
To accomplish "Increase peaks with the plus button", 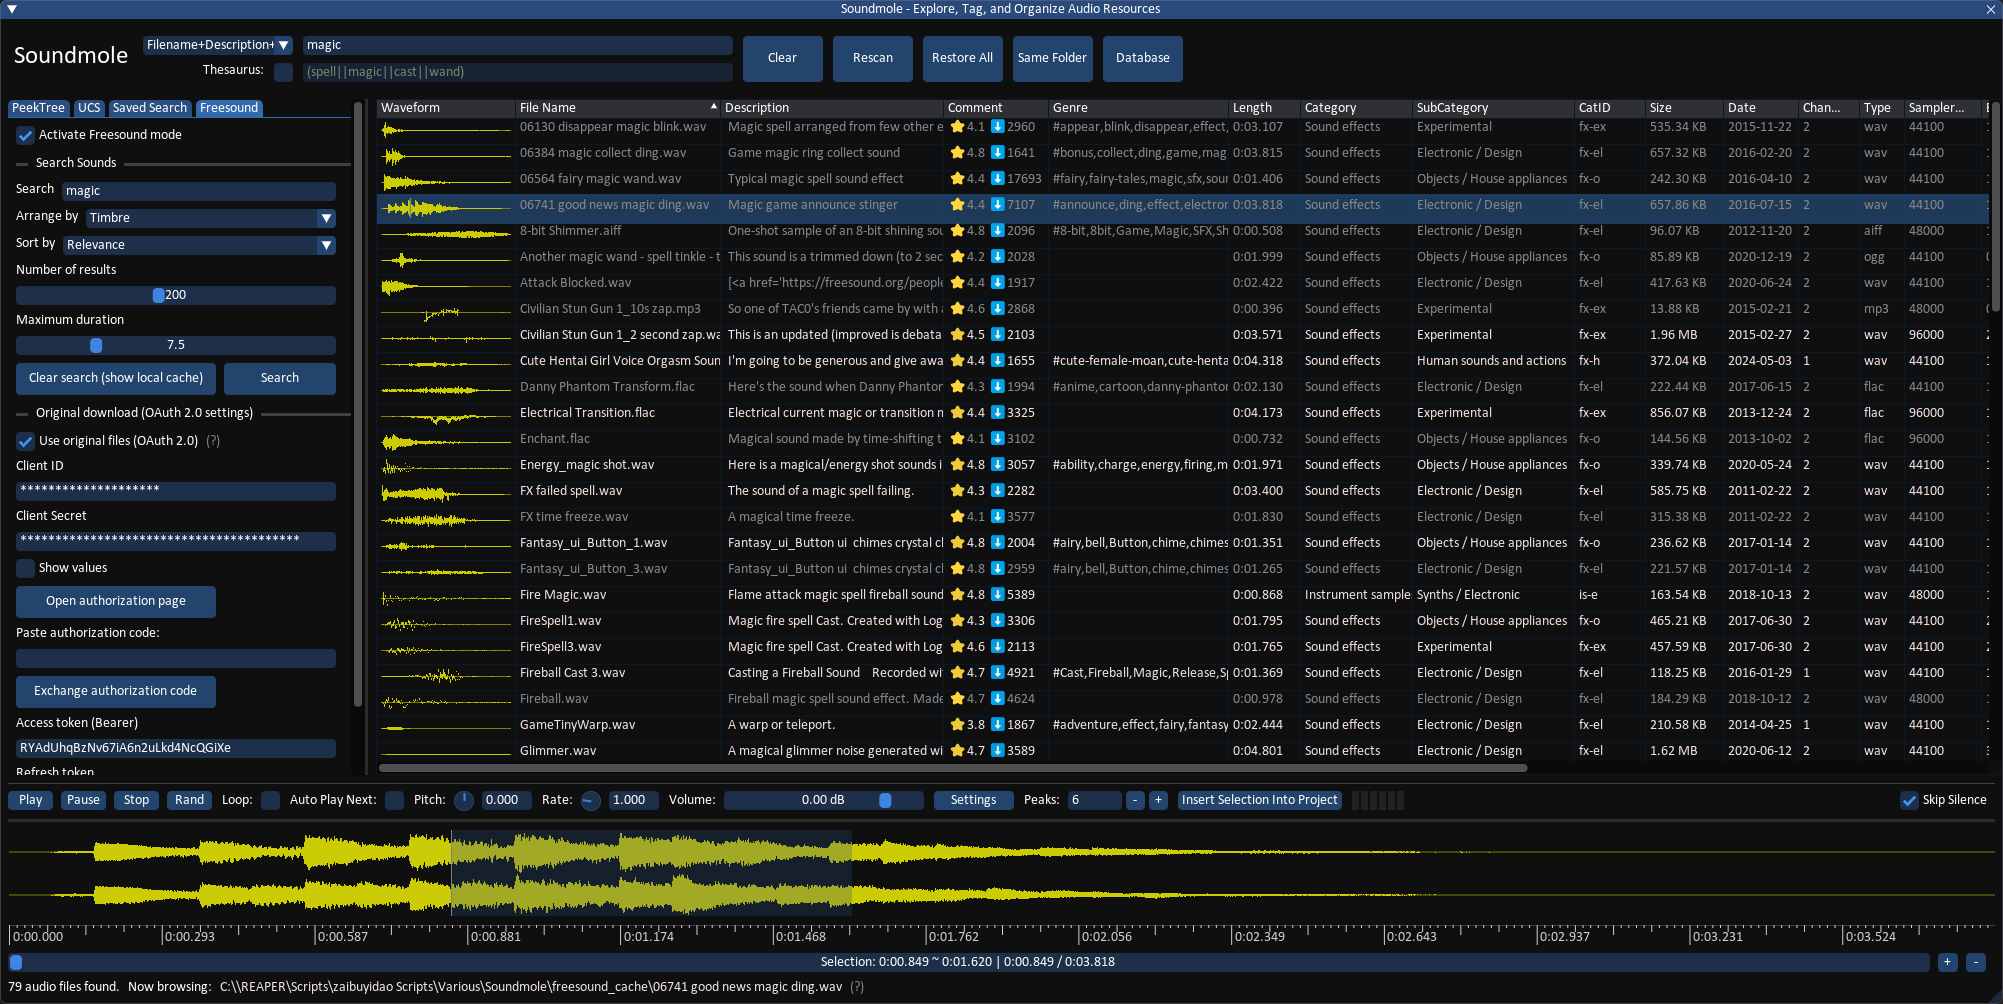I will click(x=1158, y=800).
